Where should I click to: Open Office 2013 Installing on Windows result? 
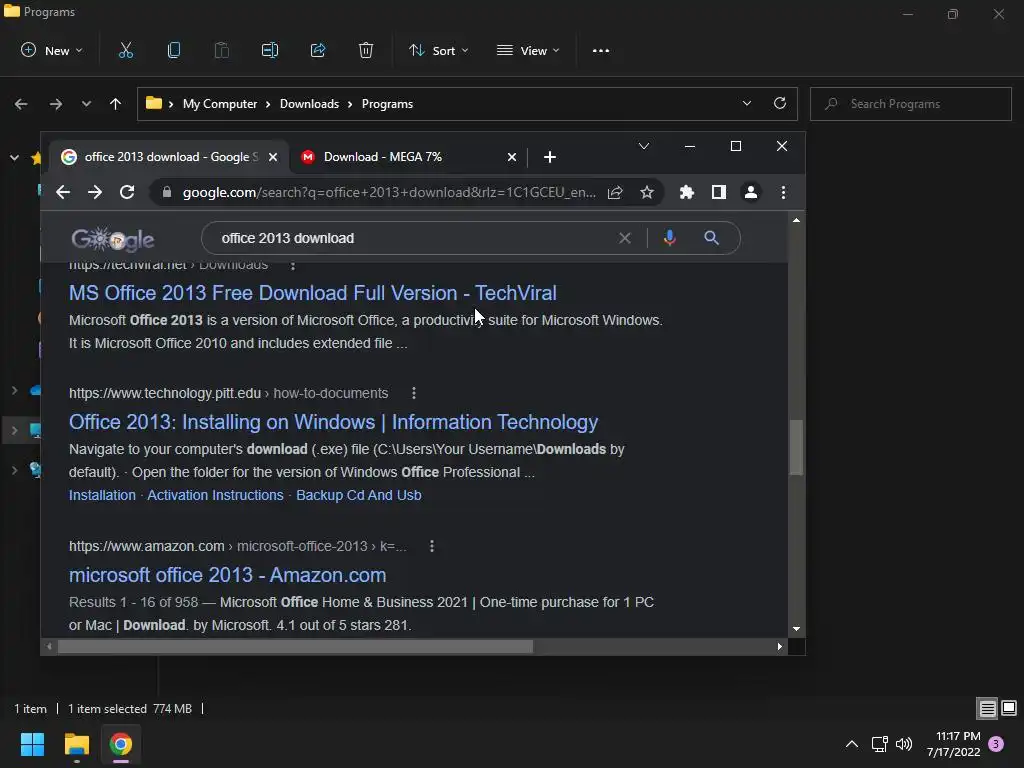pos(334,422)
